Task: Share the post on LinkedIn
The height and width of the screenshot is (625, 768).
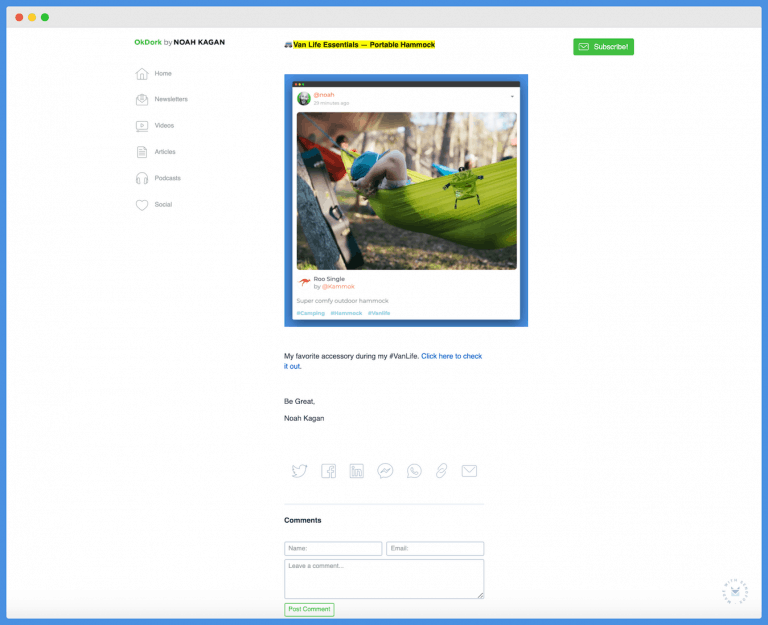Action: (357, 471)
